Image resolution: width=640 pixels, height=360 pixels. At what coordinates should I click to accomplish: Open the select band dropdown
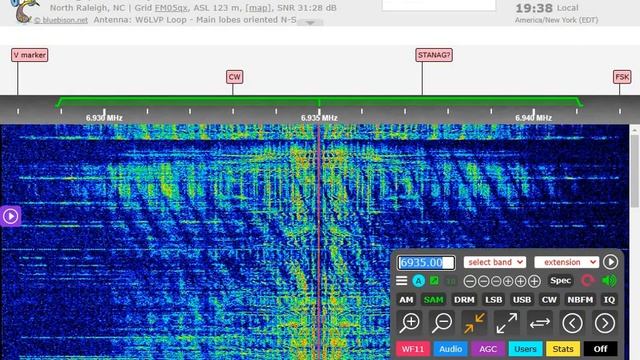pos(495,262)
